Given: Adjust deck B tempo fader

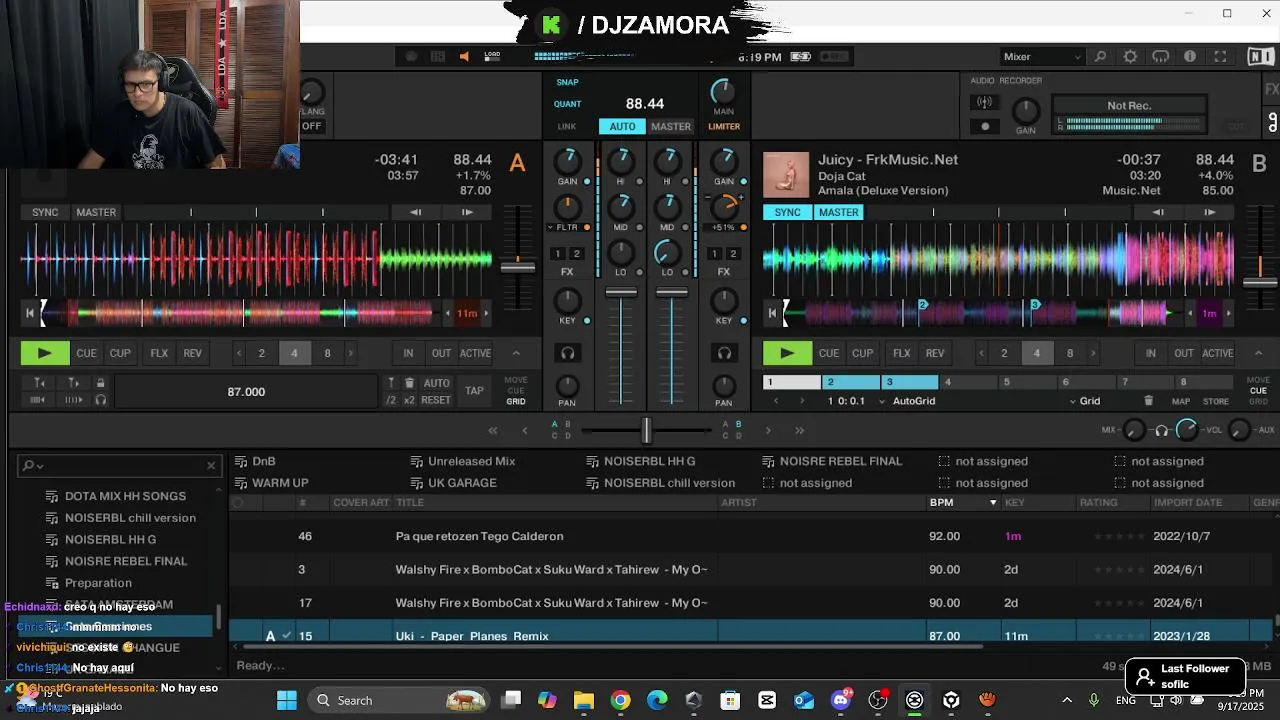Looking at the screenshot, I should coord(1260,282).
